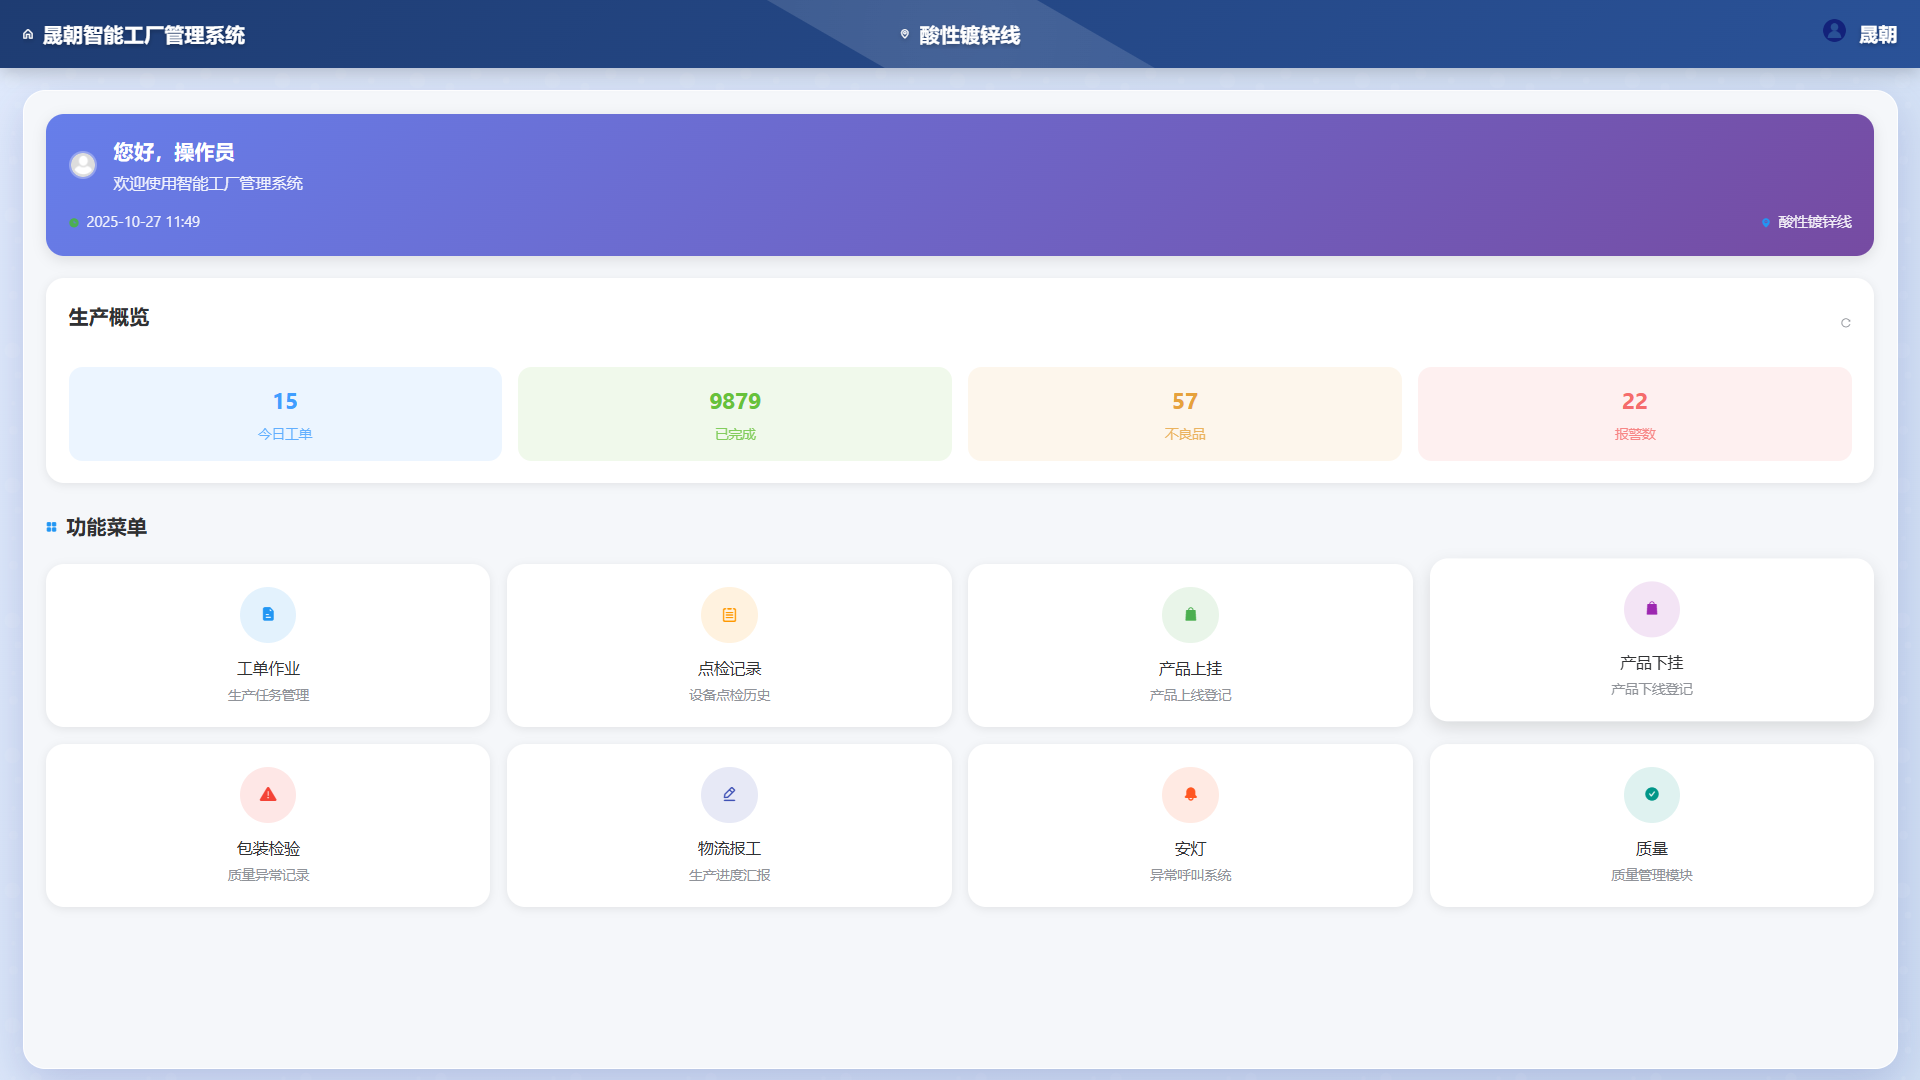
Task: Open the 不良品 defects card
Action: [x=1185, y=414]
